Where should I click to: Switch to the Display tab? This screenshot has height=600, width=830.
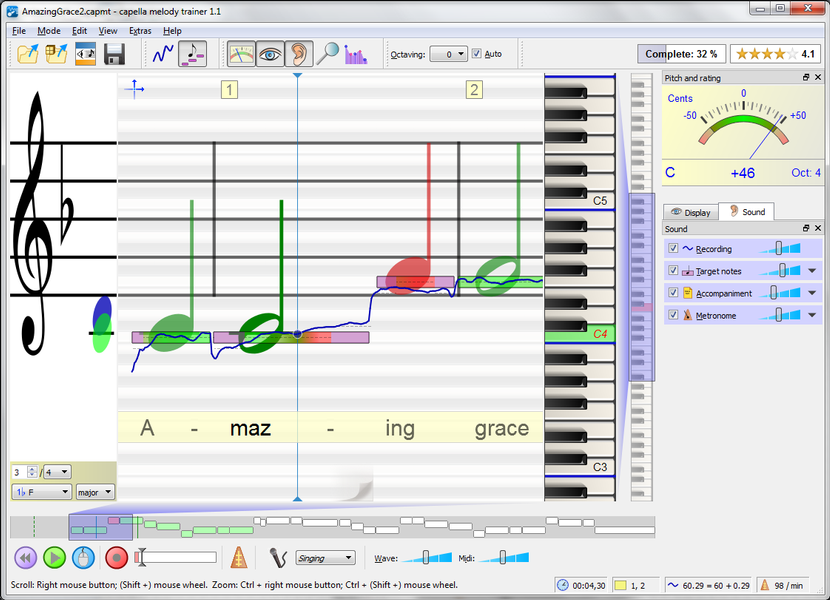691,212
